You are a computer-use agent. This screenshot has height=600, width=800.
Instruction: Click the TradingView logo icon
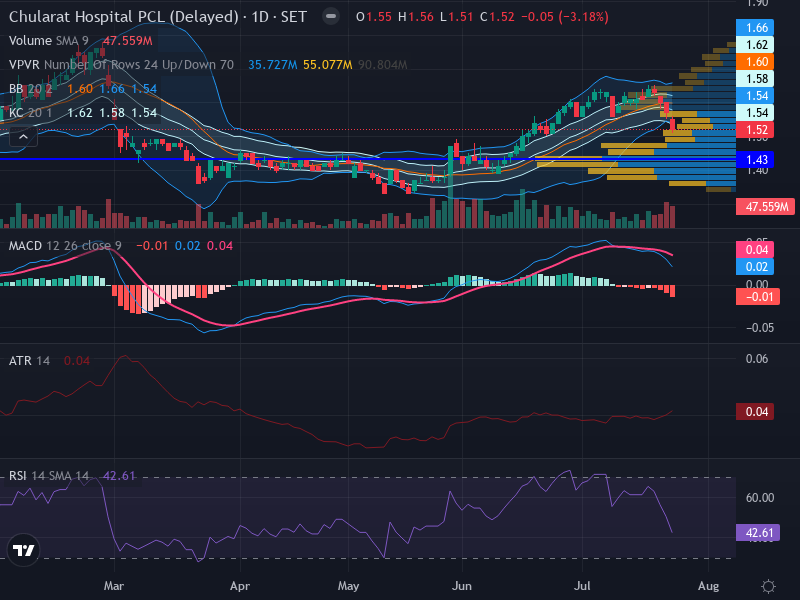click(23, 550)
